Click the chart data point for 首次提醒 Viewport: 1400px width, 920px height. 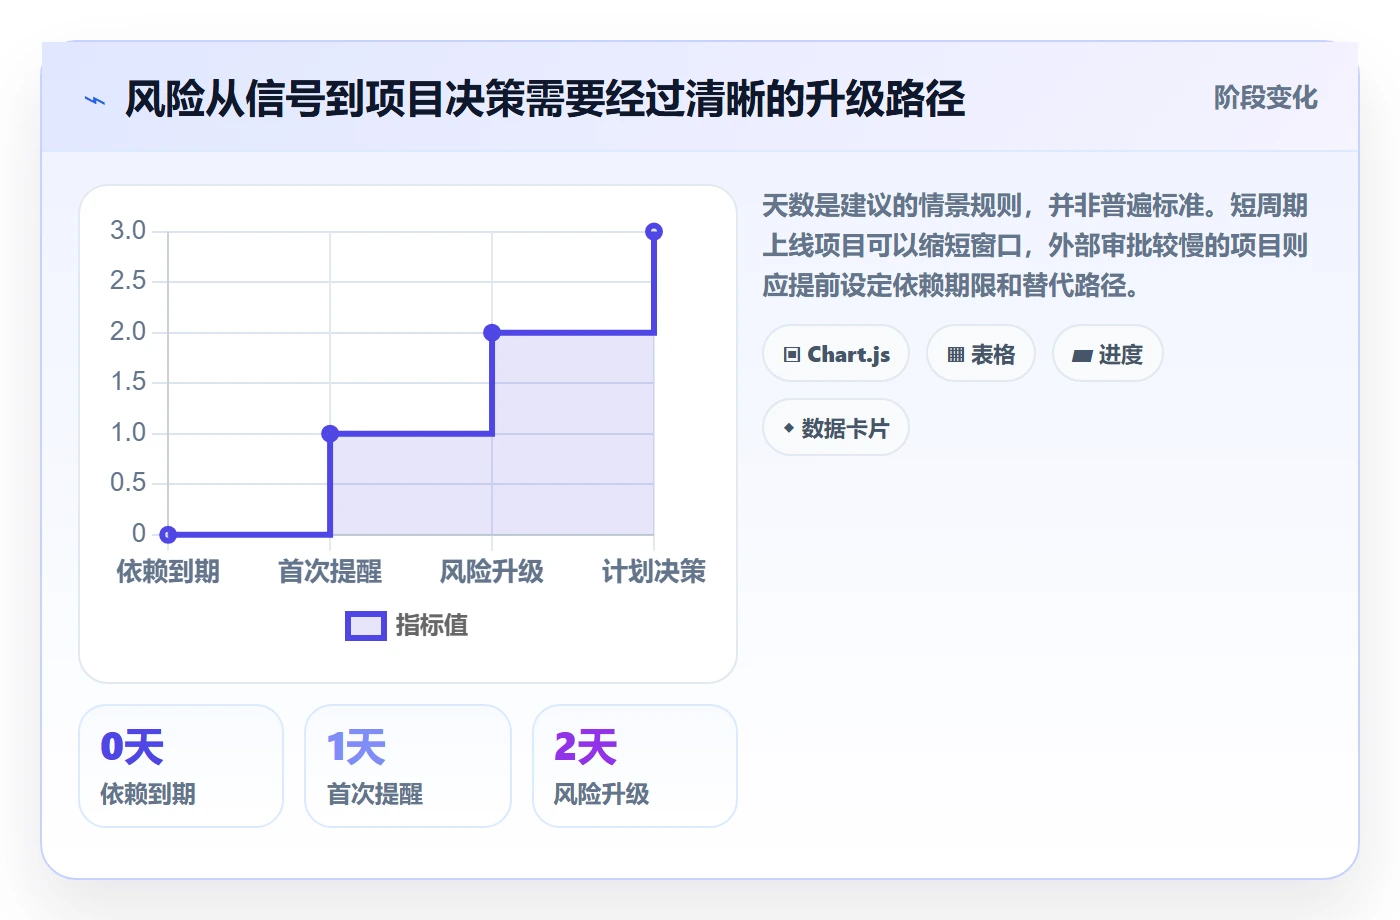pyautogui.click(x=330, y=433)
